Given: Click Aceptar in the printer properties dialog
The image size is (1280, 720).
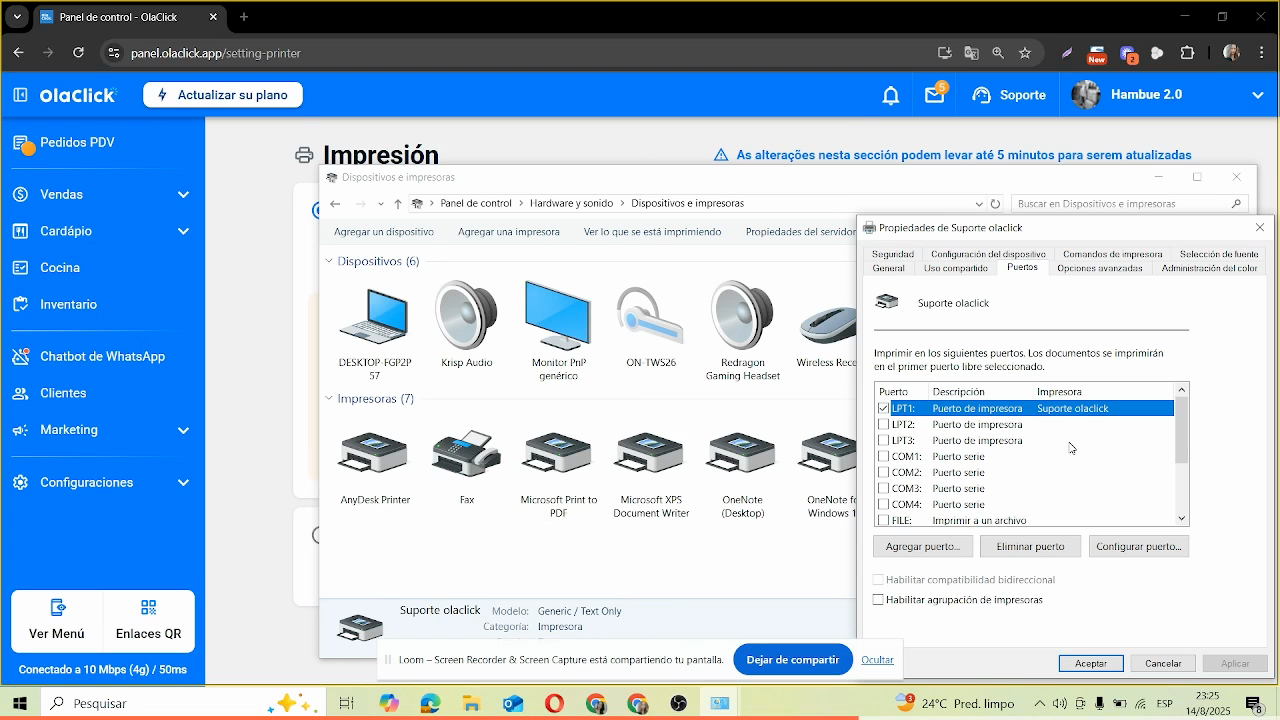Looking at the screenshot, I should point(1091,663).
